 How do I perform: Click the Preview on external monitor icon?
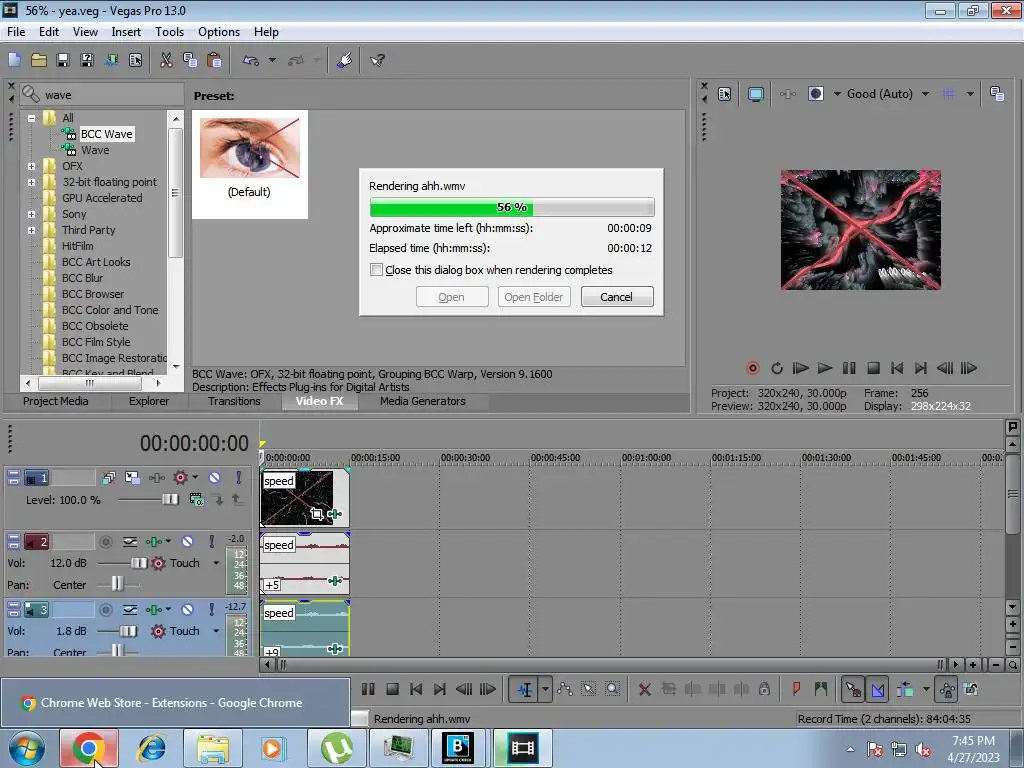point(756,94)
